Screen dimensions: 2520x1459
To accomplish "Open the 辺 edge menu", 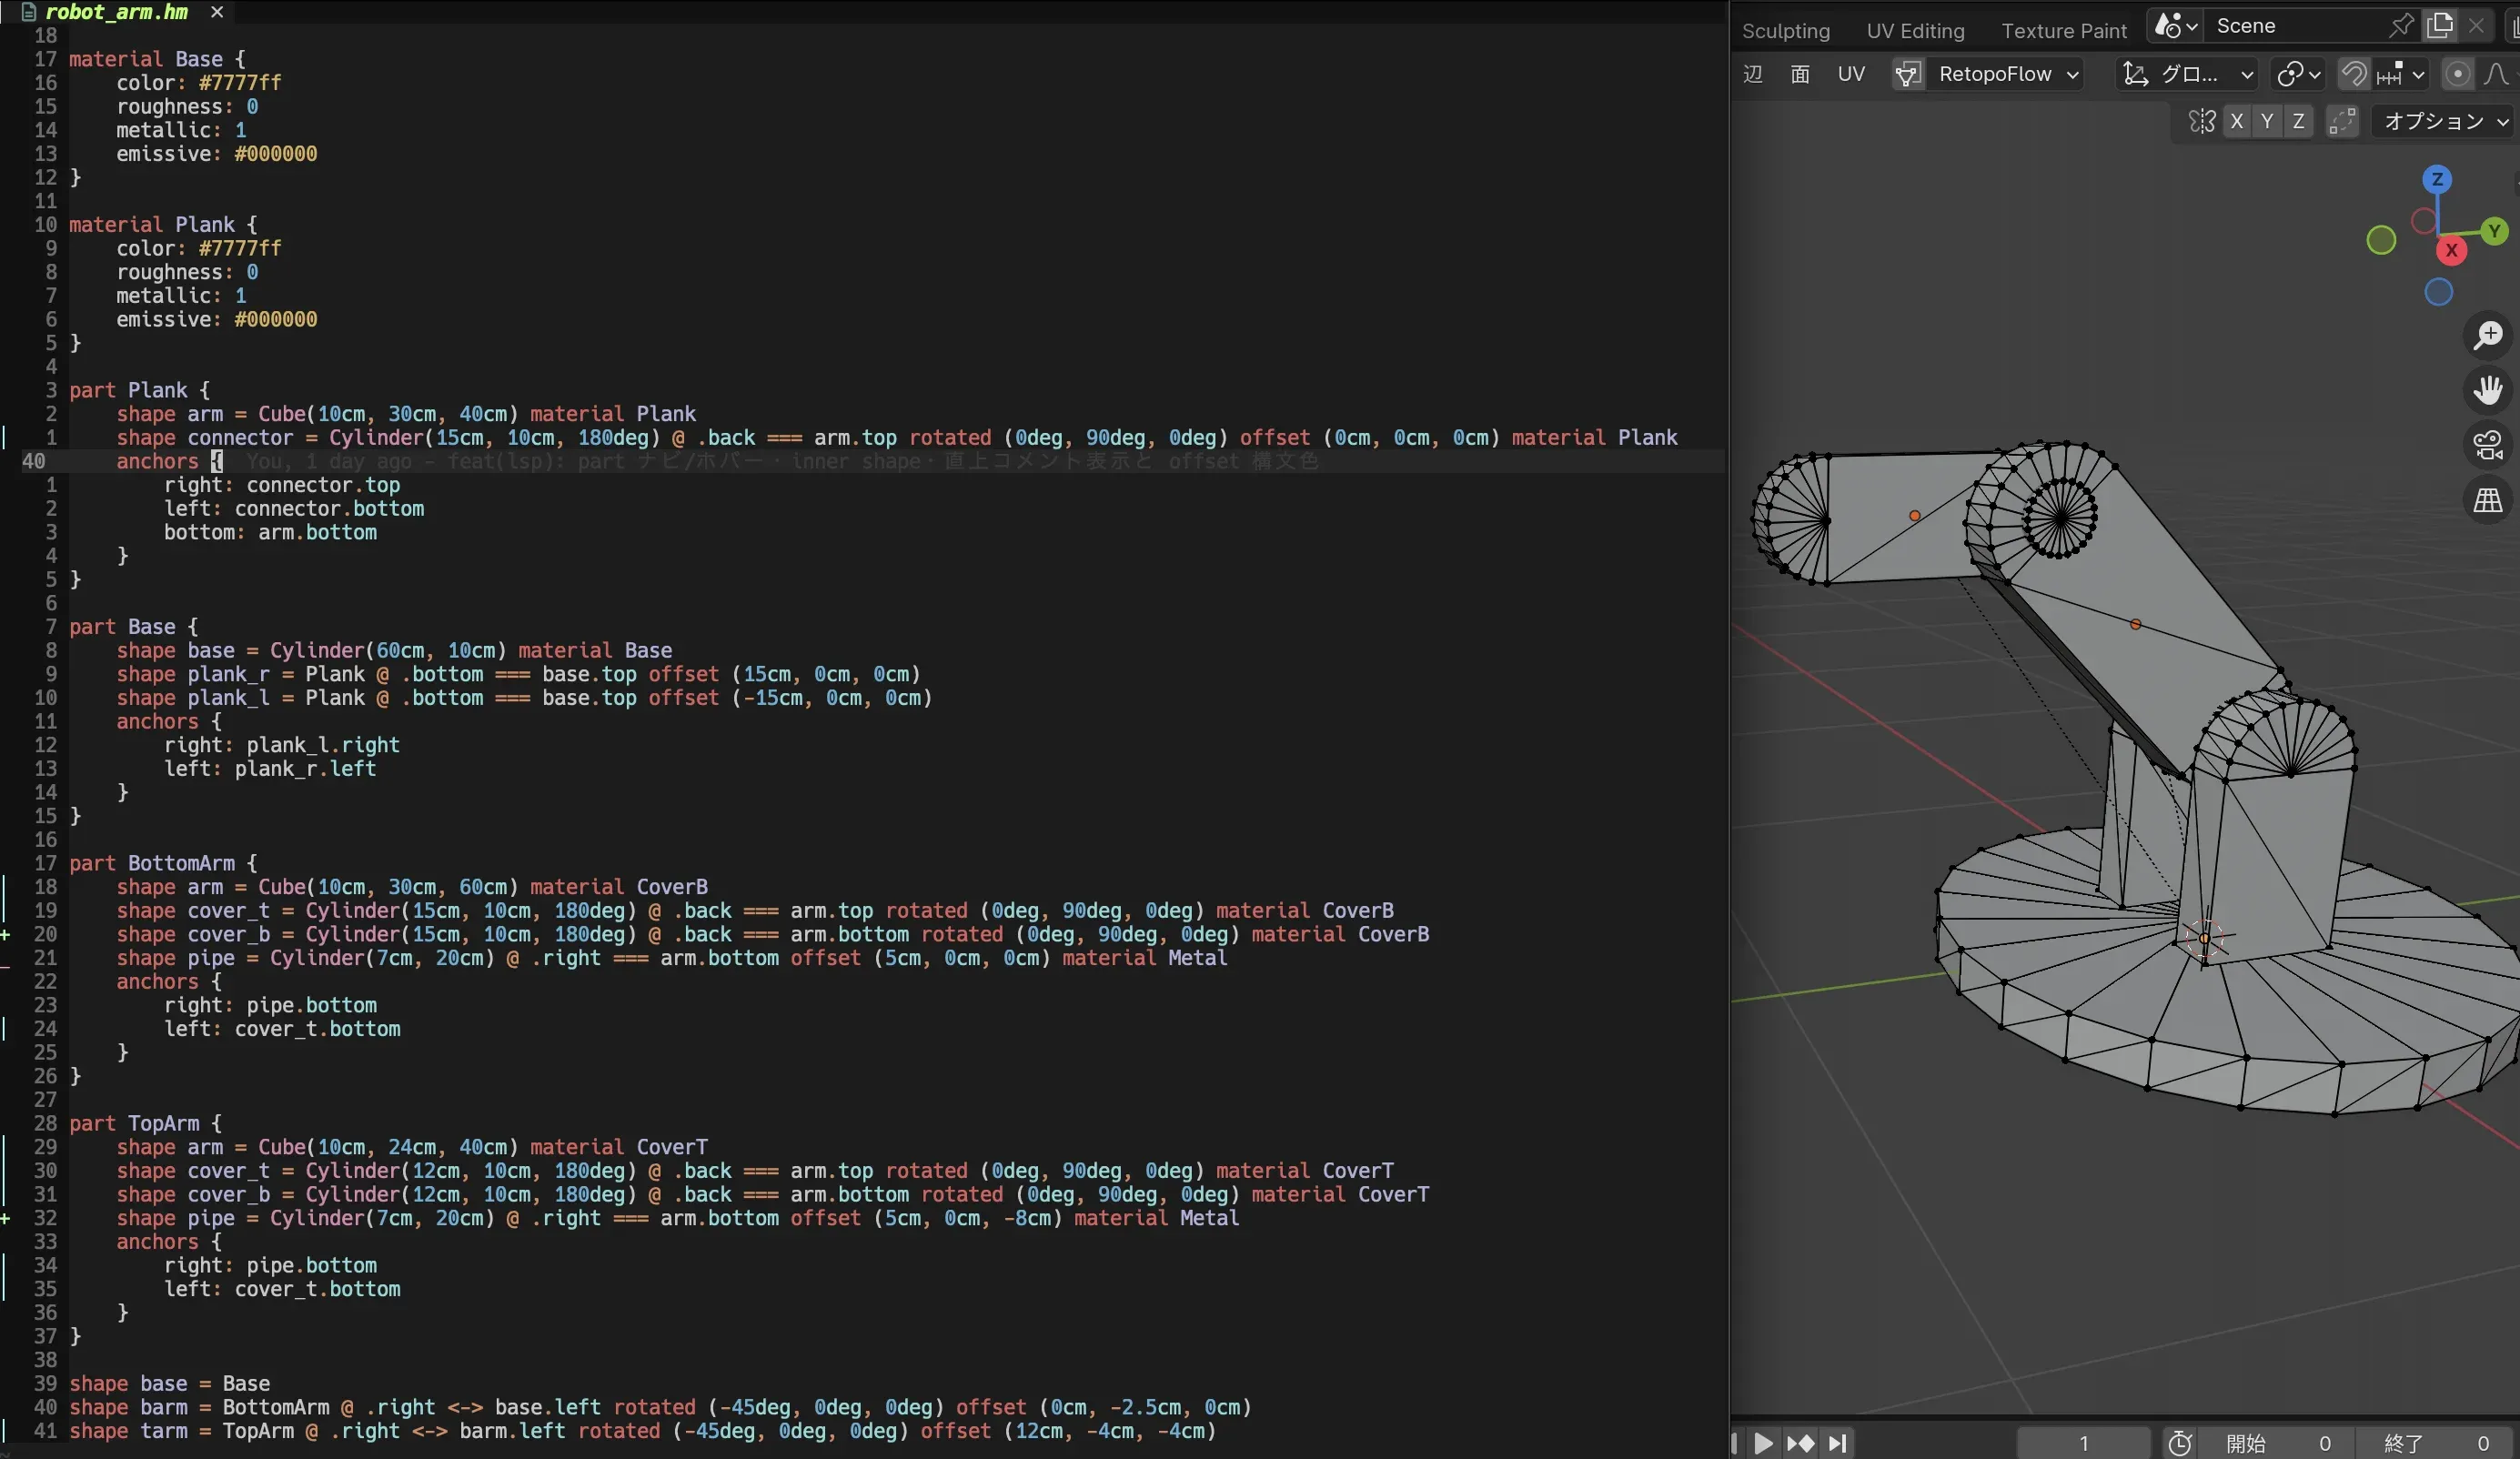I will pyautogui.click(x=1753, y=74).
